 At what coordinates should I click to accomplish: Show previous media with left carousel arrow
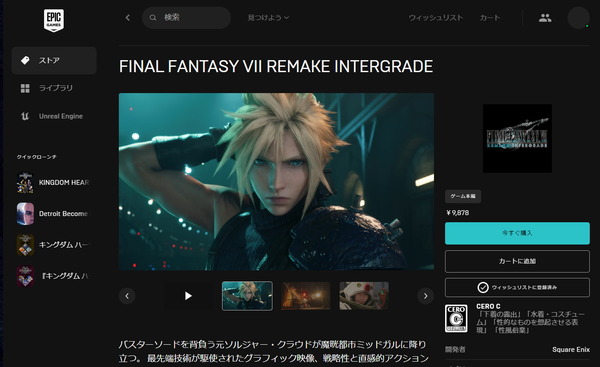(127, 296)
